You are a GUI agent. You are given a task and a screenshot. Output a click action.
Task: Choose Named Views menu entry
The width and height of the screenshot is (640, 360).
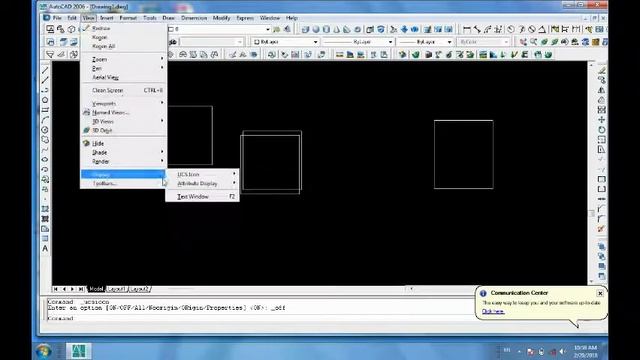coord(123,112)
